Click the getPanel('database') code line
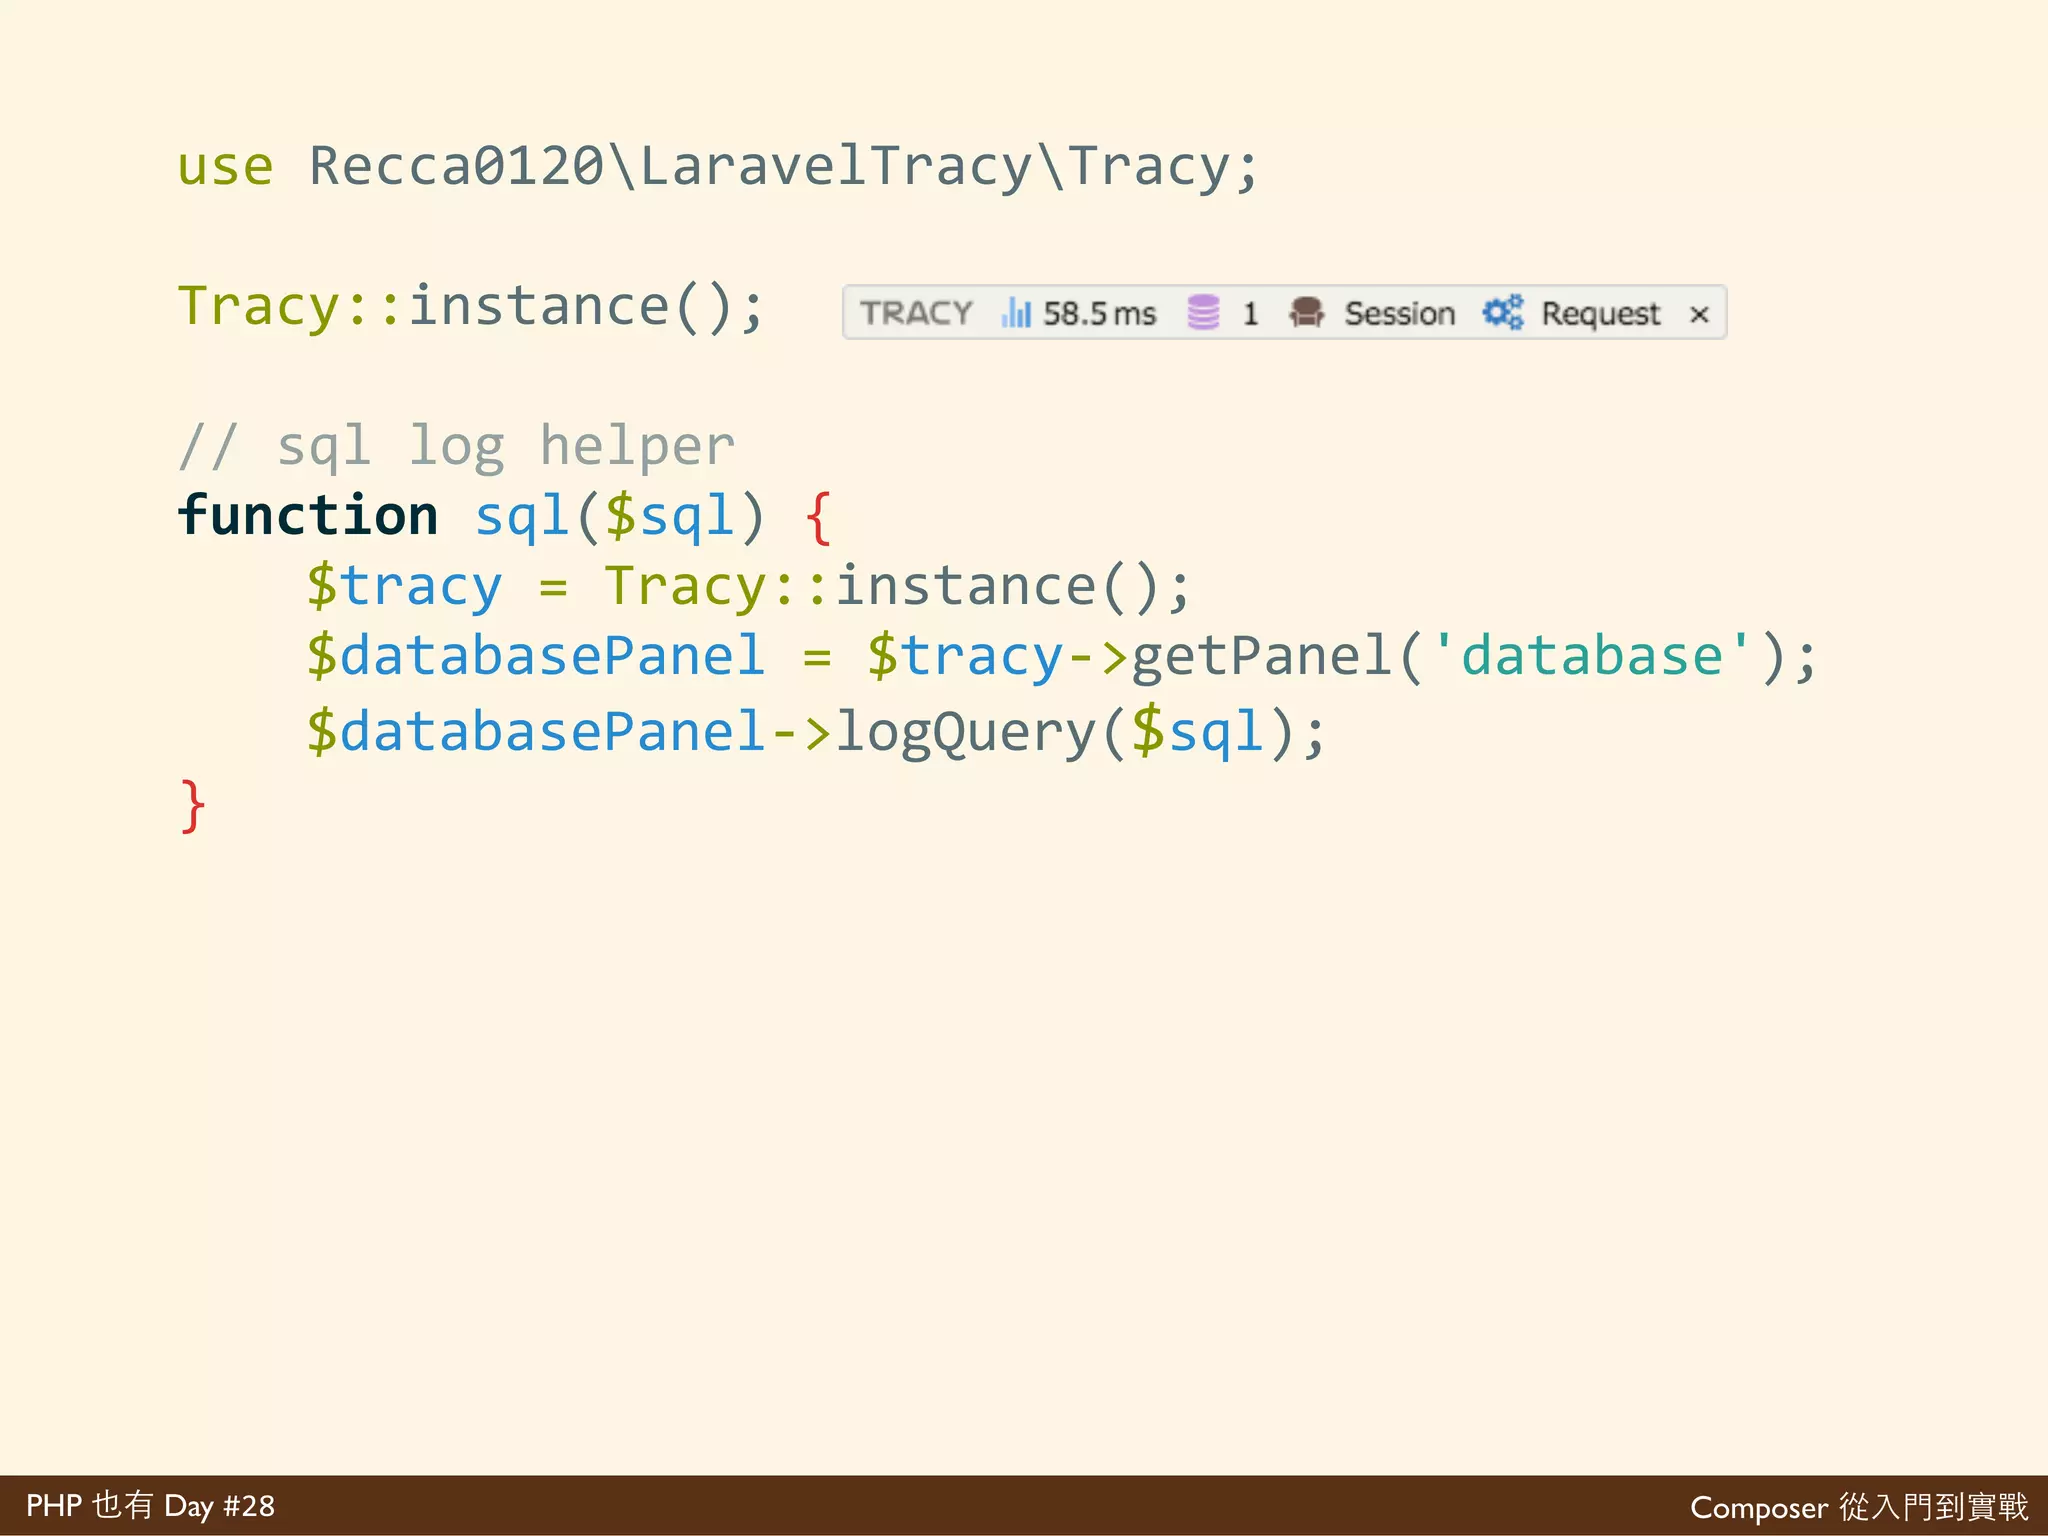 [1062, 656]
